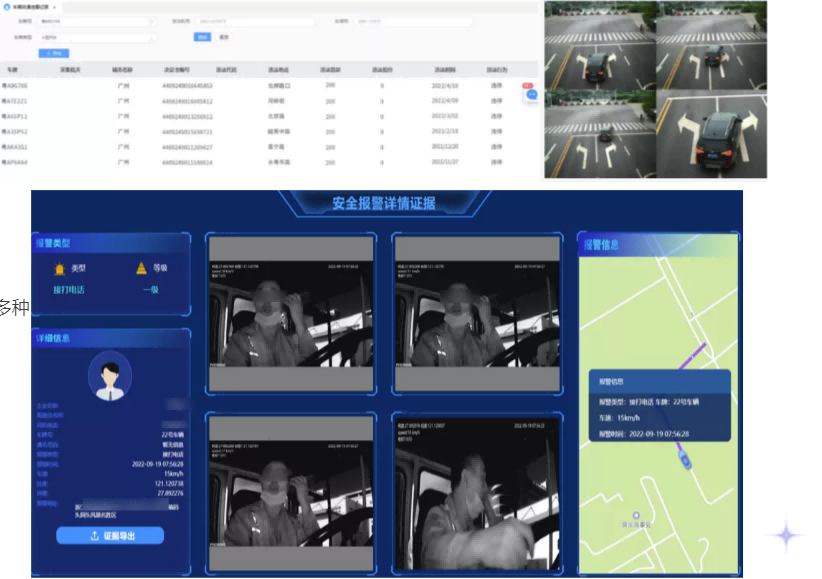The width and height of the screenshot is (822, 579).
Task: Click decision number 4409249013256912
Action: [187, 116]
